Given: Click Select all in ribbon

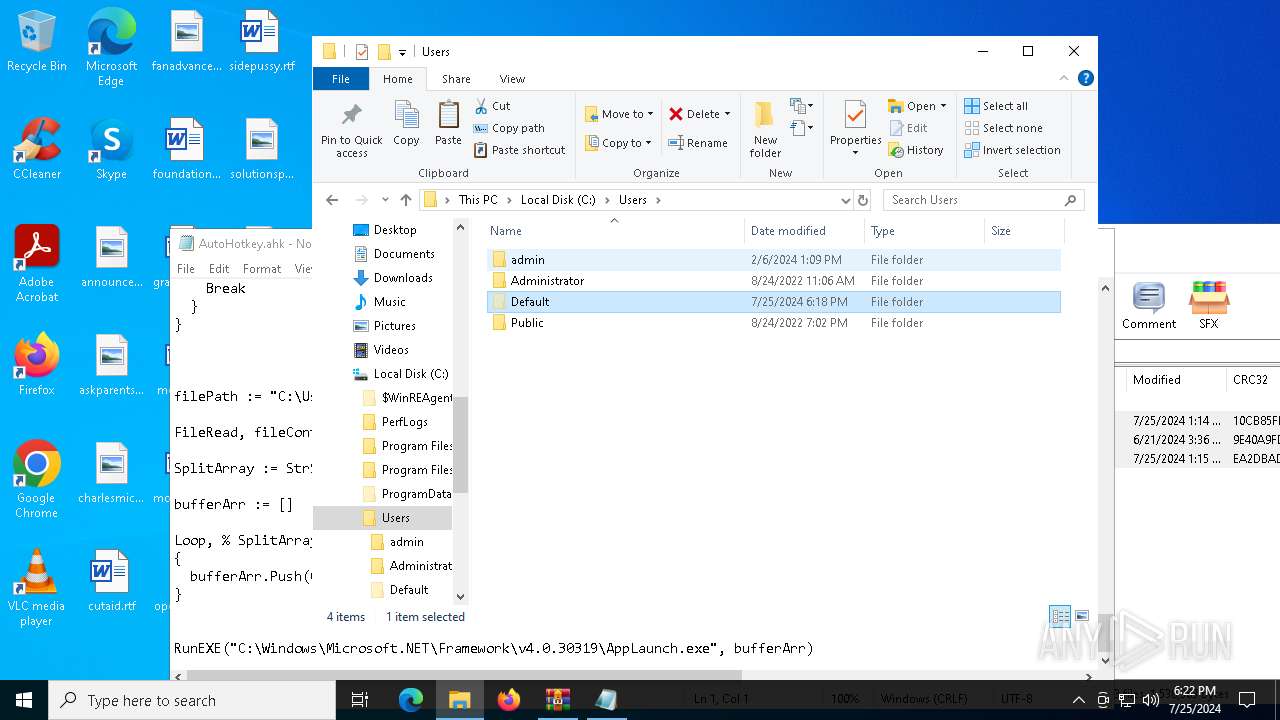Looking at the screenshot, I should (996, 106).
